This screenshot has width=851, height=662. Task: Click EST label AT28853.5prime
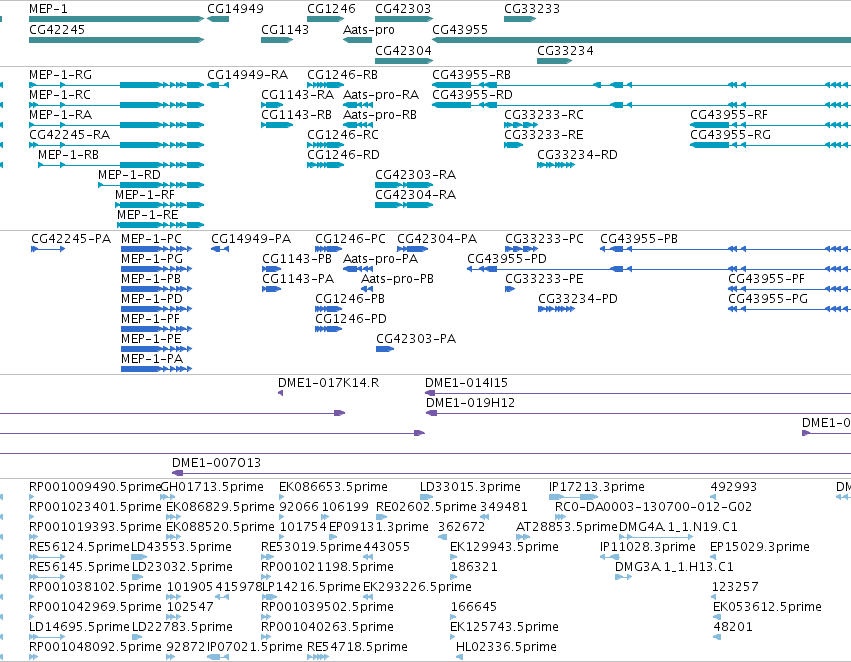pyautogui.click(x=567, y=527)
